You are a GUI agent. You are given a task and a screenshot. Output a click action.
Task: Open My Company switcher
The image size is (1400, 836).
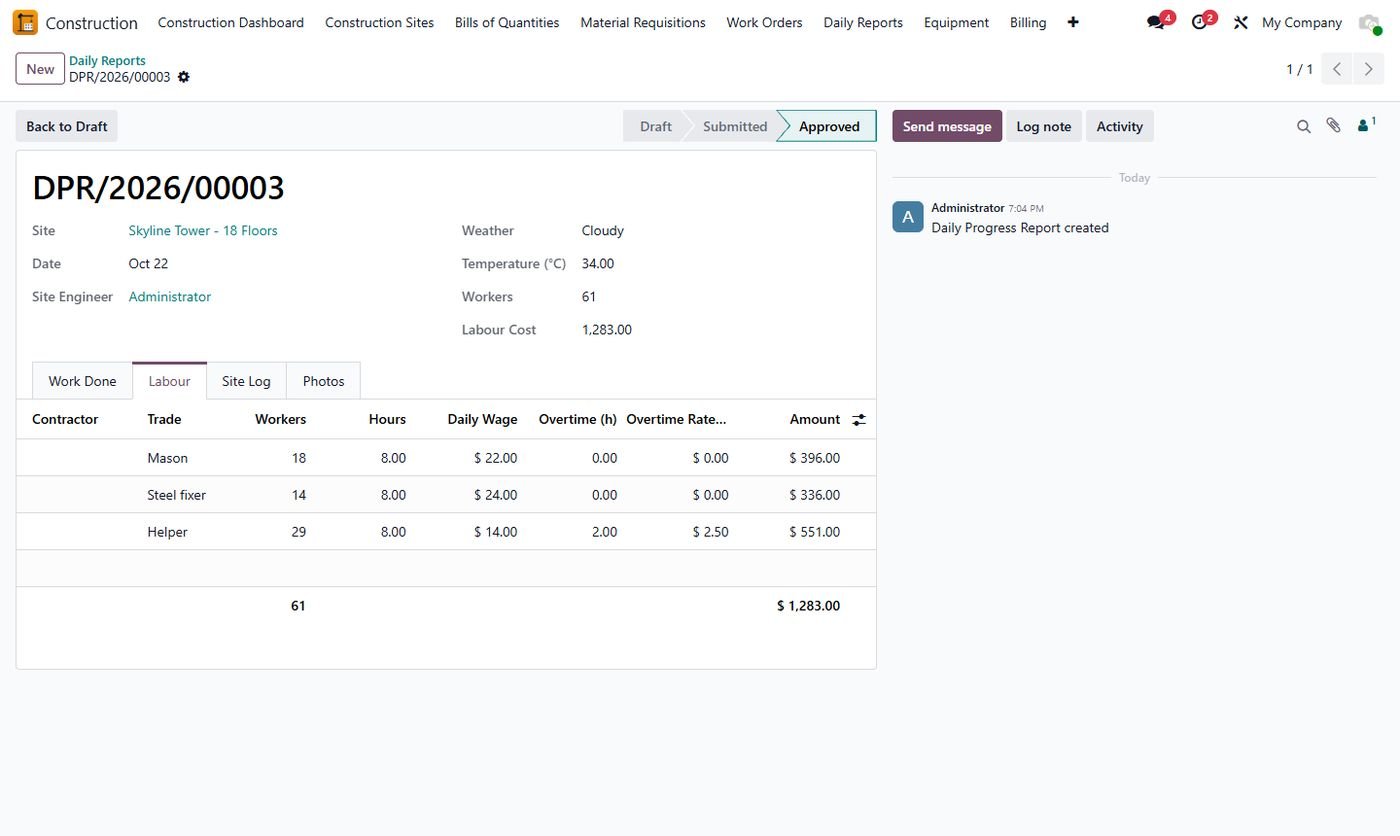point(1301,22)
